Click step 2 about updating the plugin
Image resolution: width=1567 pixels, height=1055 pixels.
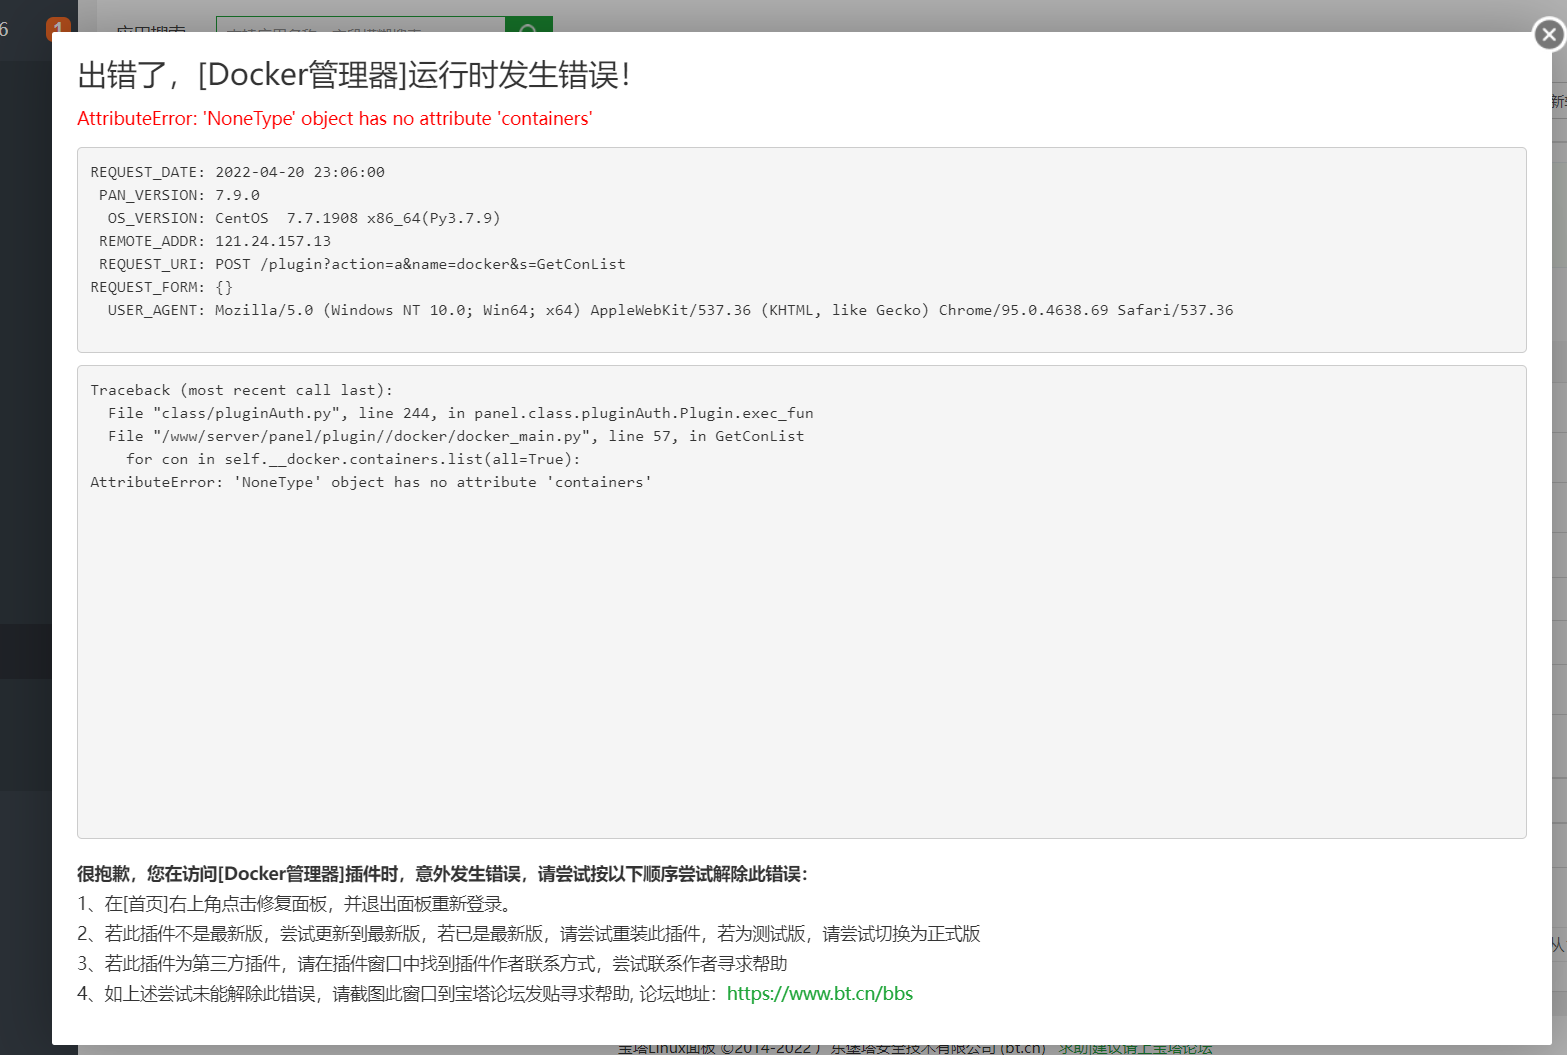tap(529, 934)
